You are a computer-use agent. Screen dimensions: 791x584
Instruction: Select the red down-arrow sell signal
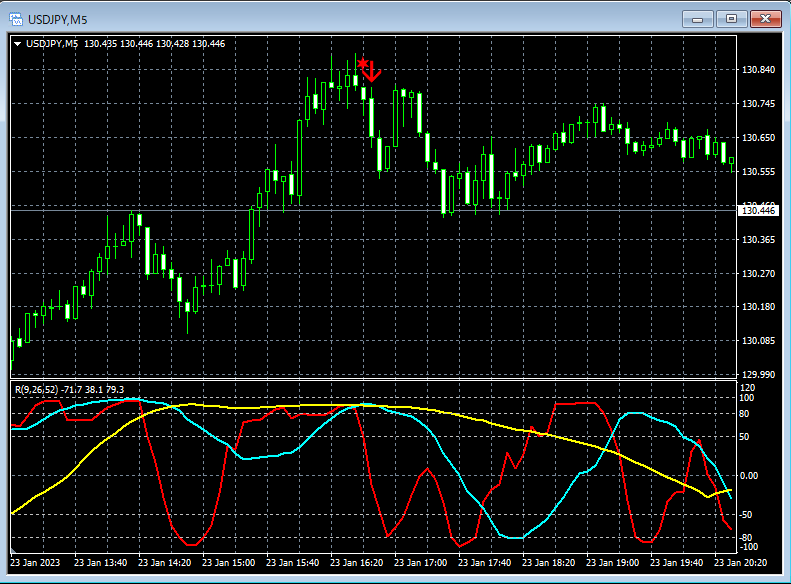[372, 72]
